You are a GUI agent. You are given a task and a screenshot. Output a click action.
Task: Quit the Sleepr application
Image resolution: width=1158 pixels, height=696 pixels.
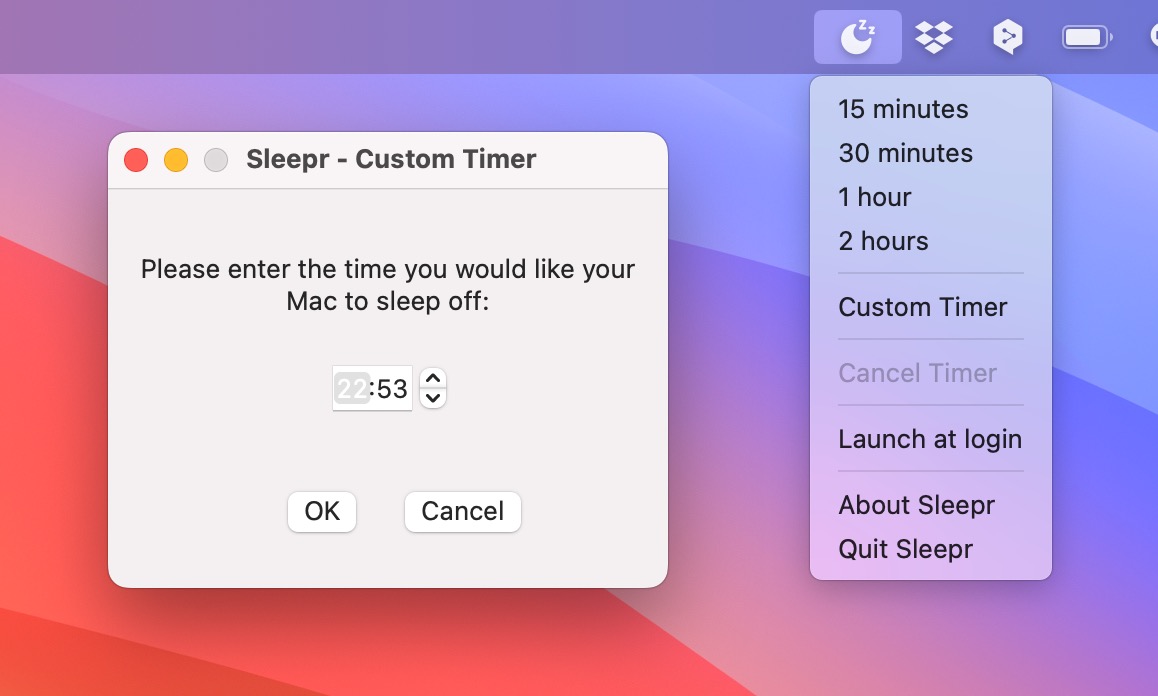pos(904,548)
